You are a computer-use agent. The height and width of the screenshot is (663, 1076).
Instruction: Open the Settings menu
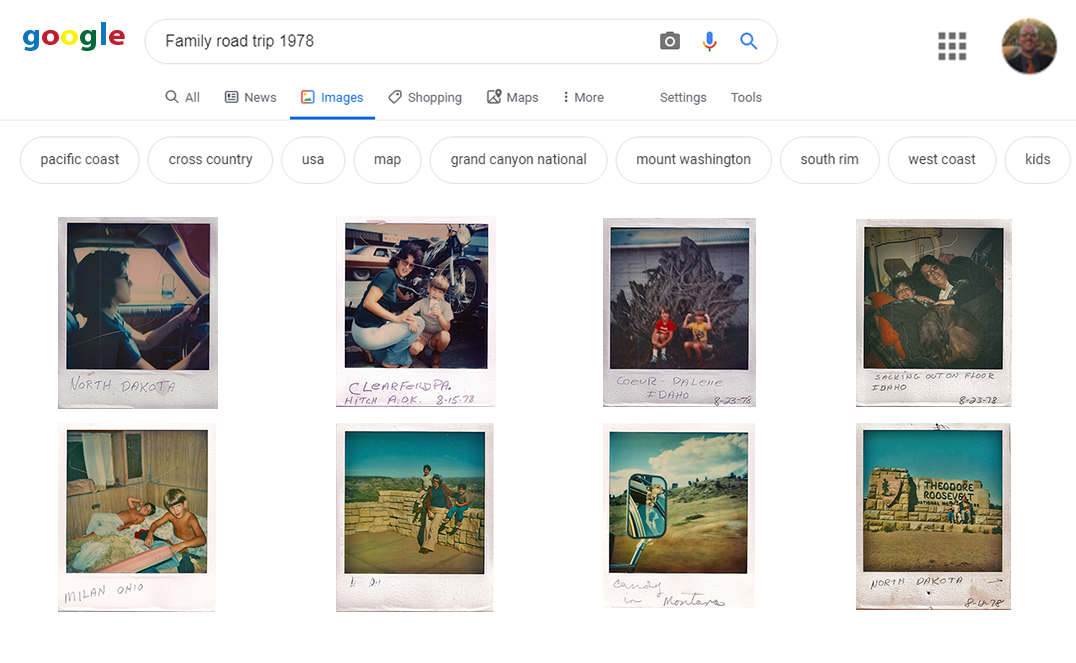[683, 97]
